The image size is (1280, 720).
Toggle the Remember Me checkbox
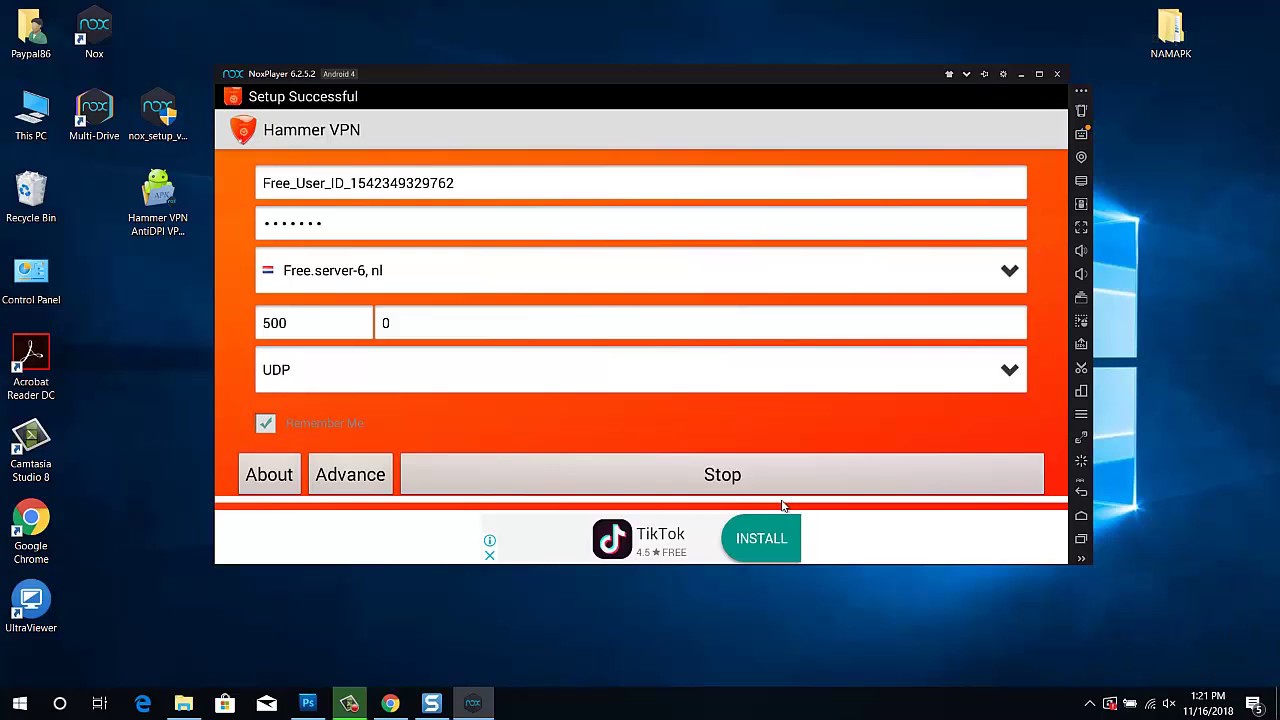[x=265, y=423]
